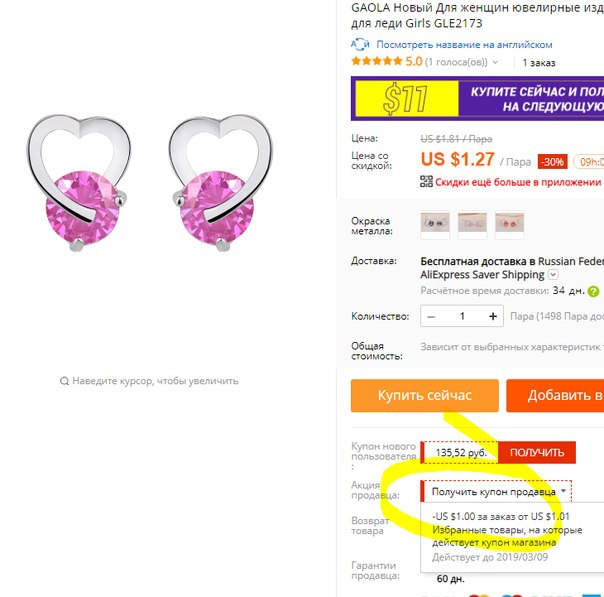604x597 pixels.
Task: Select the first metal color thumbnail
Action: (x=435, y=224)
